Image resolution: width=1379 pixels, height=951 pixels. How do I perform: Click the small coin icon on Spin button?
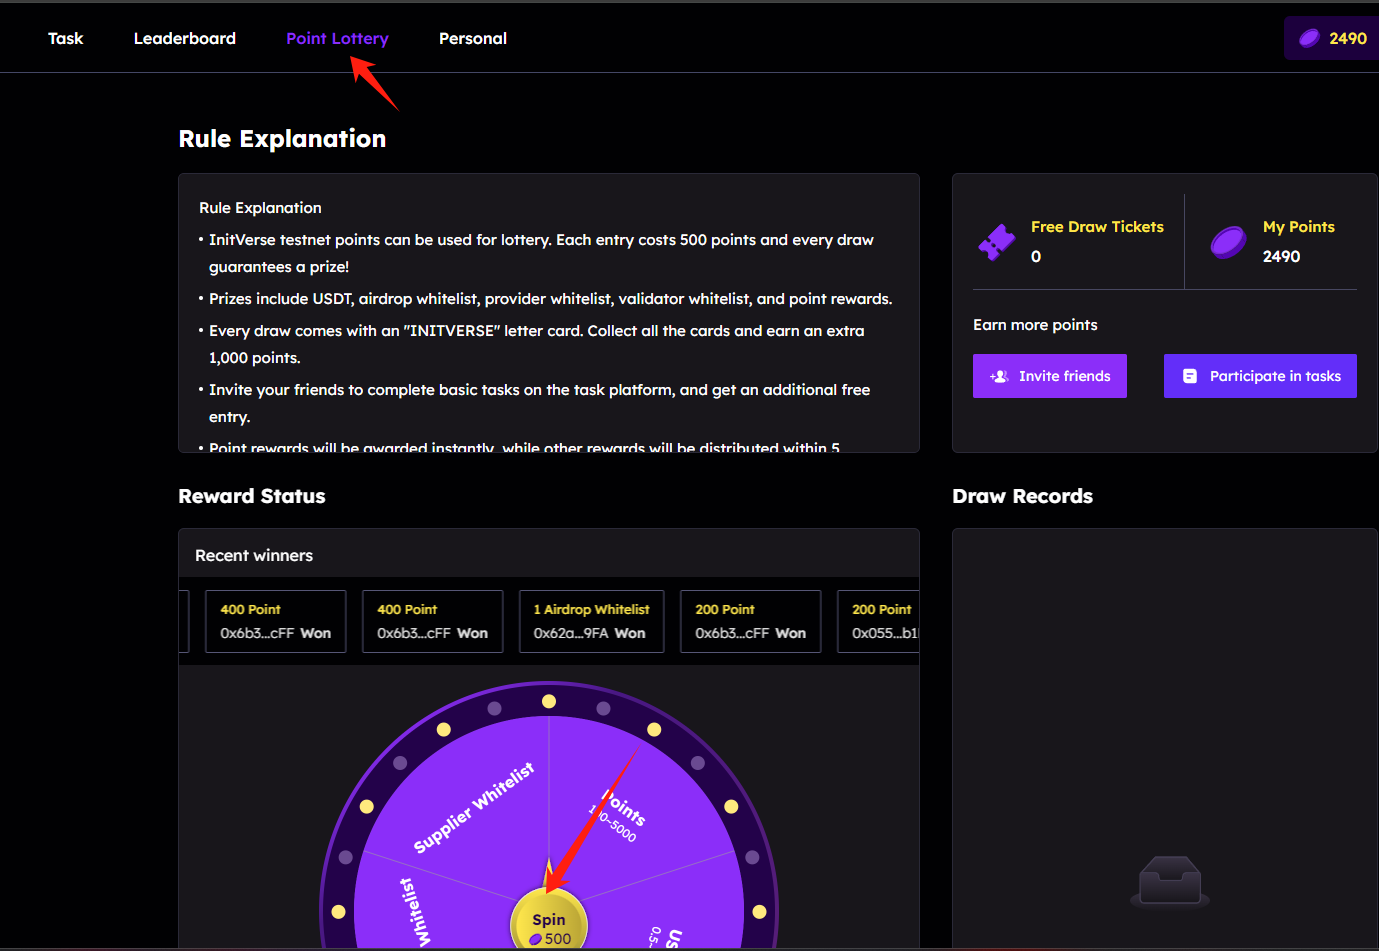click(x=536, y=939)
